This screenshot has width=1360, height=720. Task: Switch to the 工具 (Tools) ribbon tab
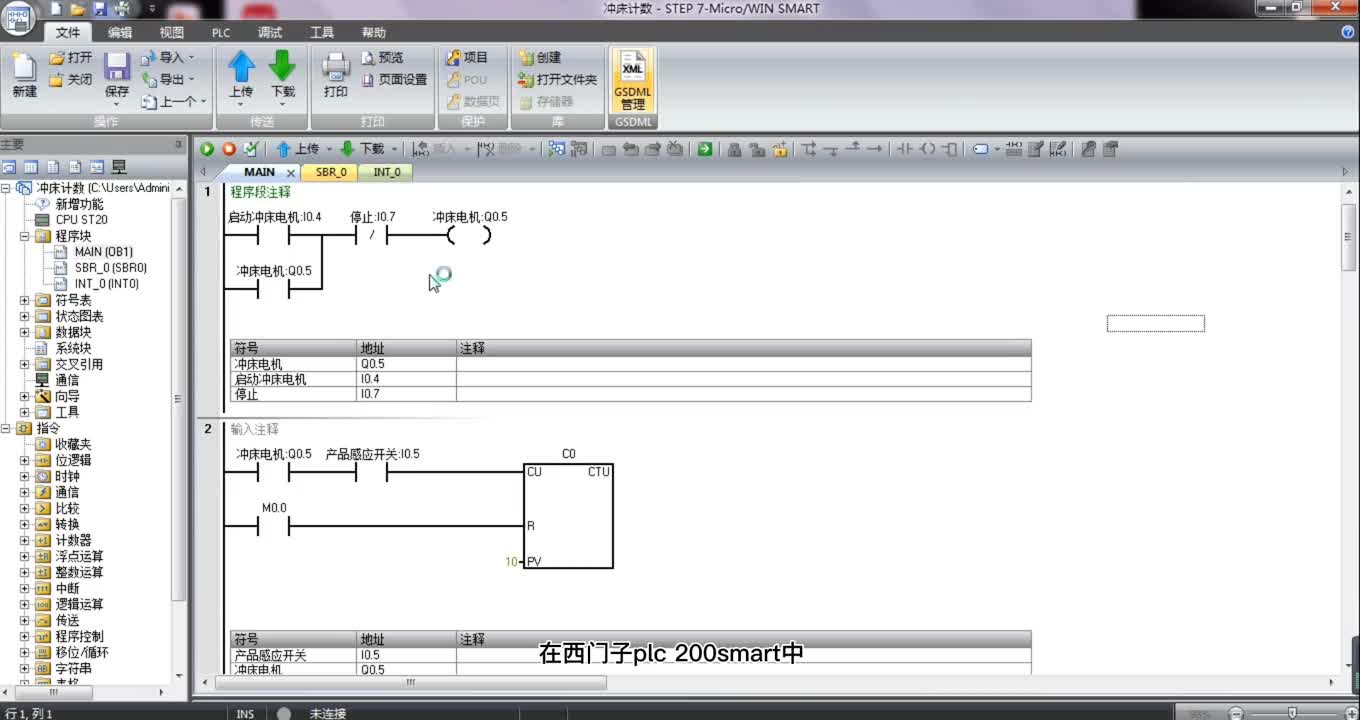pyautogui.click(x=322, y=33)
